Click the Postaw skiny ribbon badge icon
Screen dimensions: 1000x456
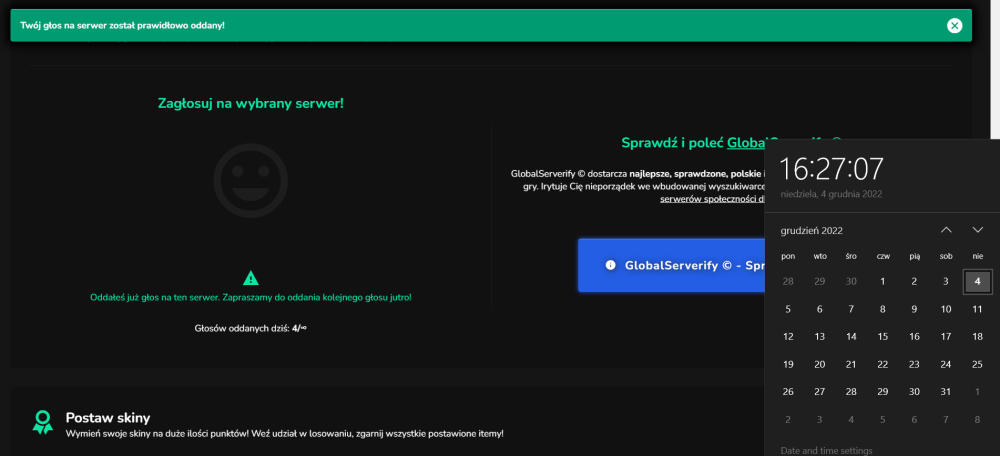pyautogui.click(x=43, y=423)
